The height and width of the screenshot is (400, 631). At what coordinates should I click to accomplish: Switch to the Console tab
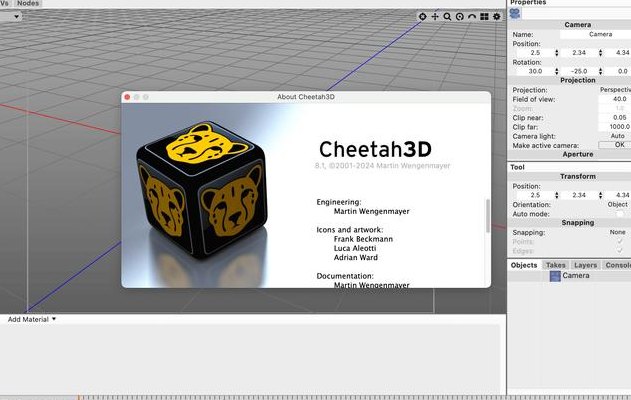[618, 265]
